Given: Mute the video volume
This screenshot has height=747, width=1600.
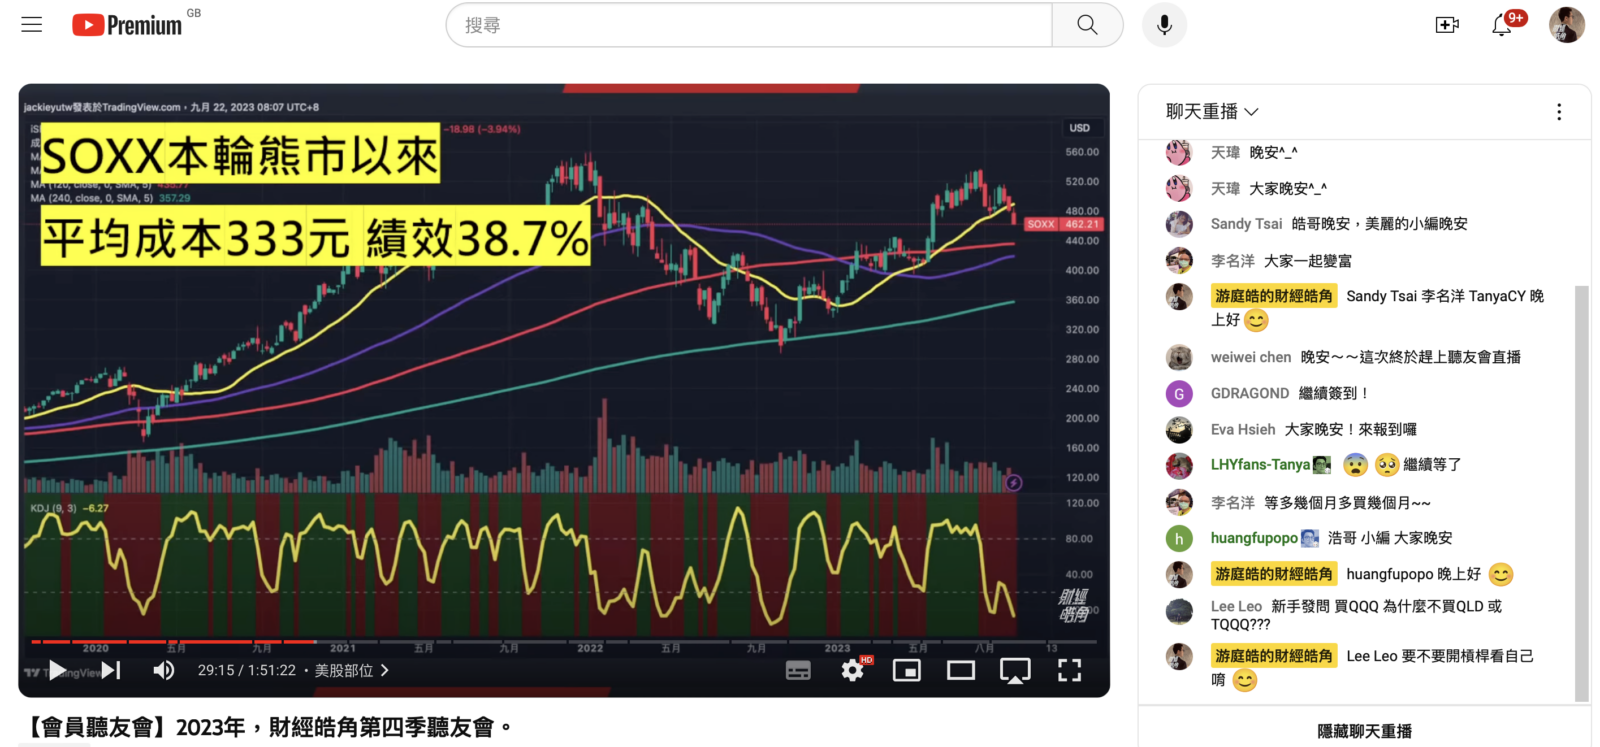Looking at the screenshot, I should pyautogui.click(x=163, y=670).
